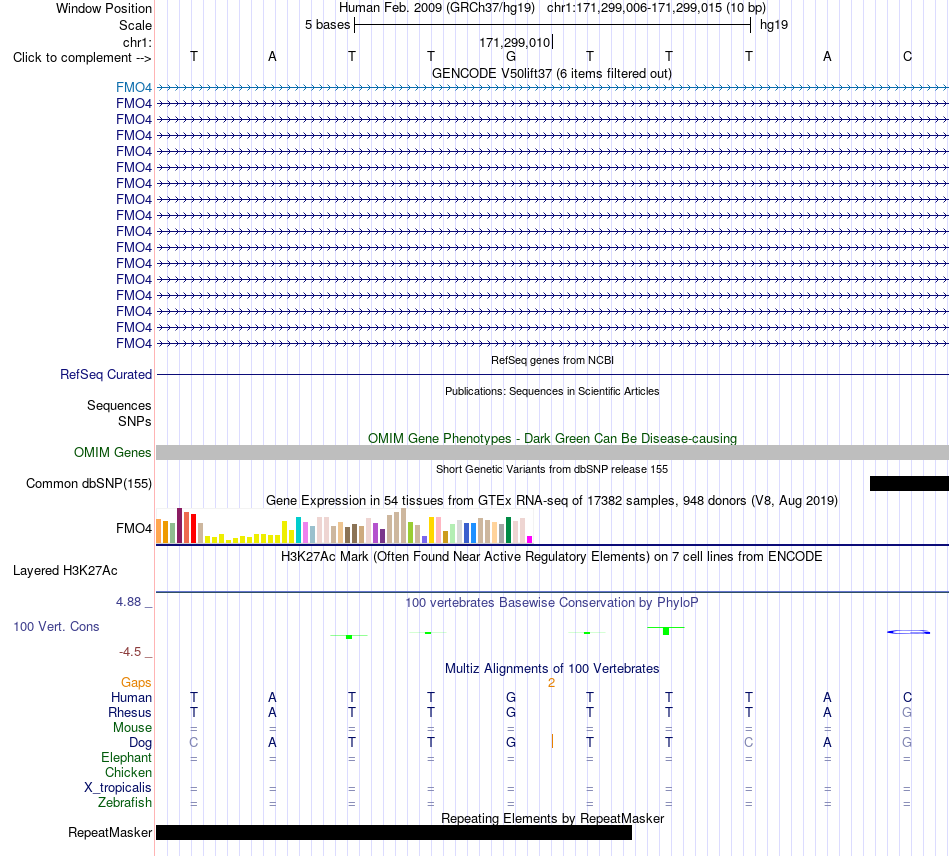Click the Dog alignment row label
This screenshot has height=856, width=950.
tap(141, 743)
